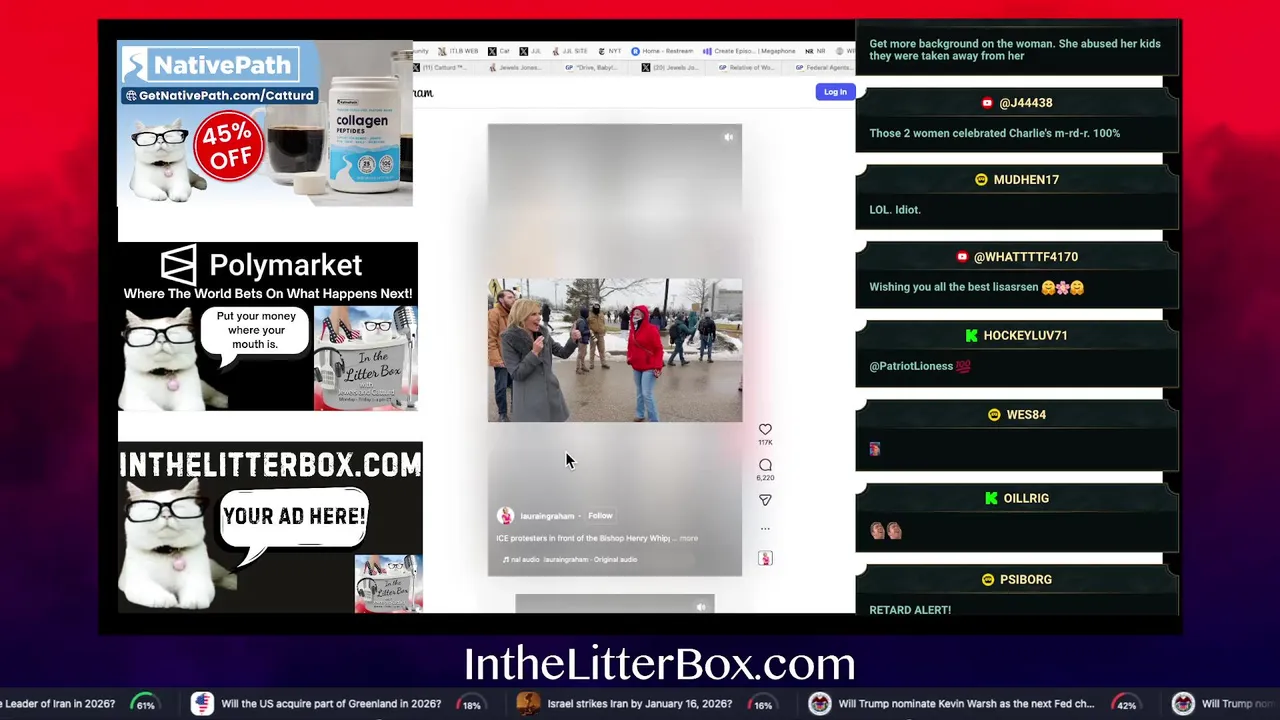This screenshot has width=1280, height=720.
Task: Click the NativePath collagen ad banner
Action: coord(265,123)
